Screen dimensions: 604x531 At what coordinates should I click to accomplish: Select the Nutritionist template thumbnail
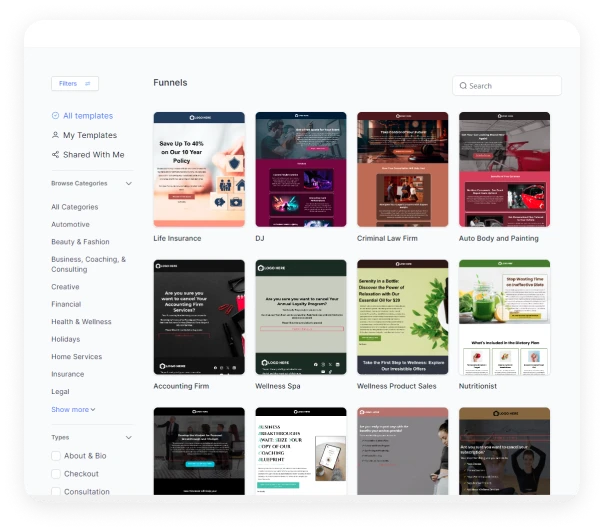click(x=504, y=317)
